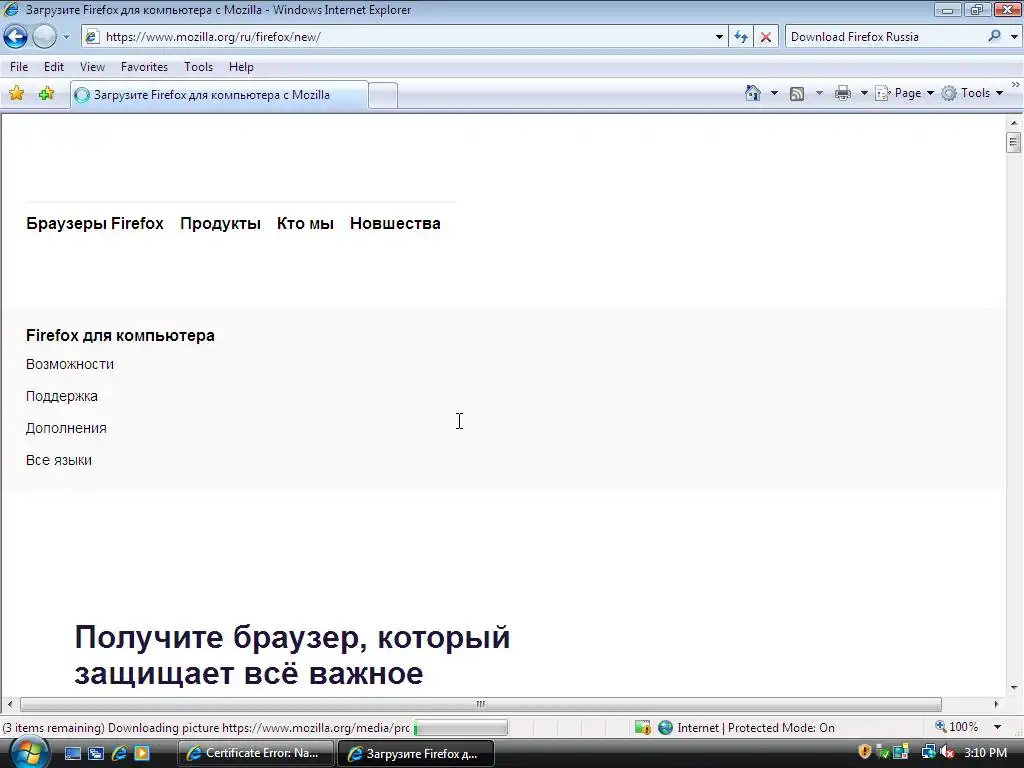
Task: Open Favorites Center star icon
Action: tap(16, 93)
